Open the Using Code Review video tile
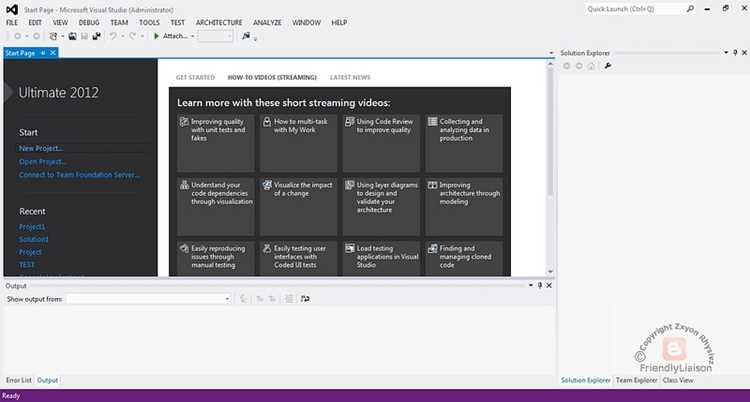 pos(381,143)
